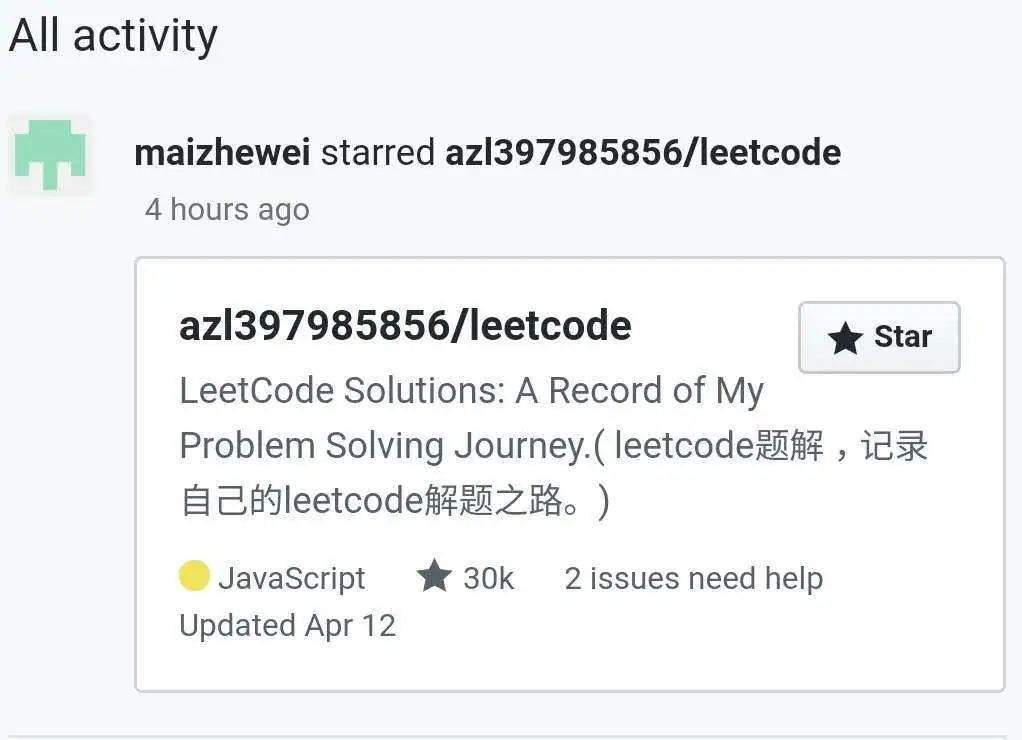Select the JavaScript language label

coord(291,578)
